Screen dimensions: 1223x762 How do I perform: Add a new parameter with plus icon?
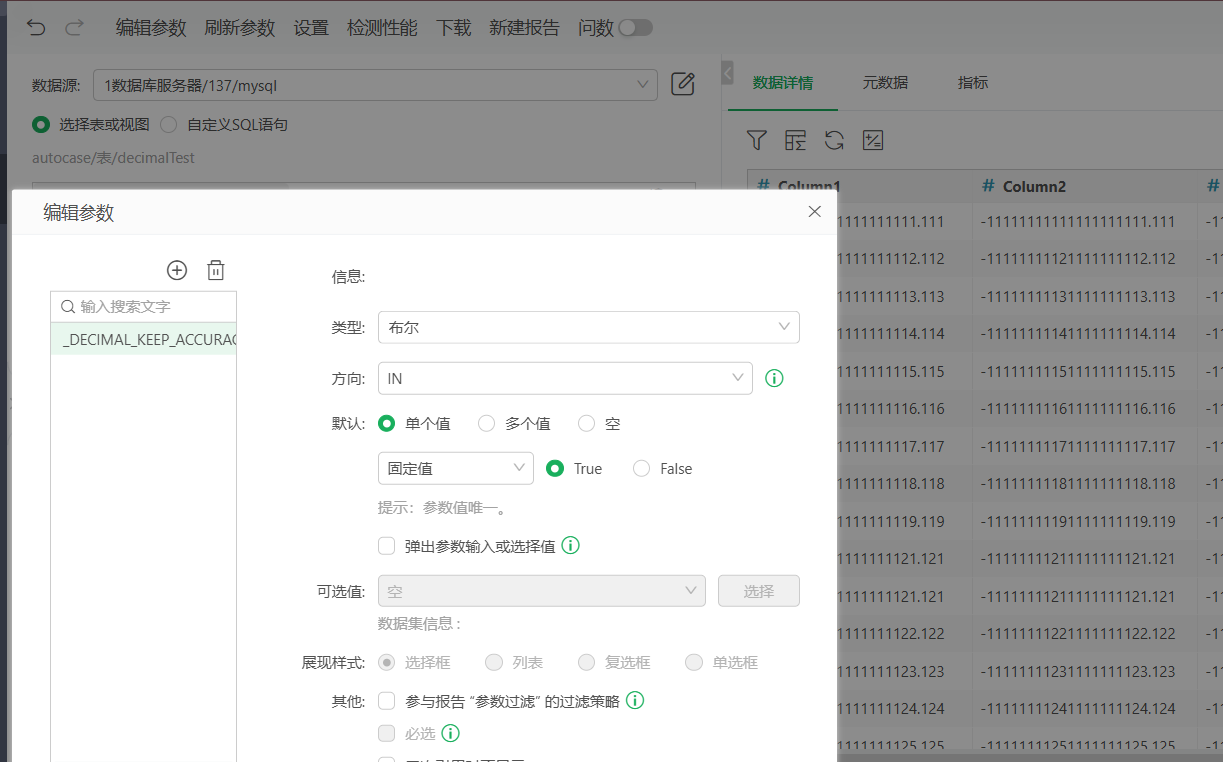pos(177,270)
